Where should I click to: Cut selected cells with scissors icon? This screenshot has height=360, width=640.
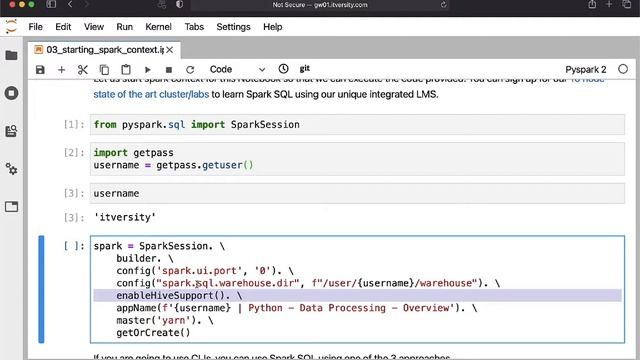82,70
